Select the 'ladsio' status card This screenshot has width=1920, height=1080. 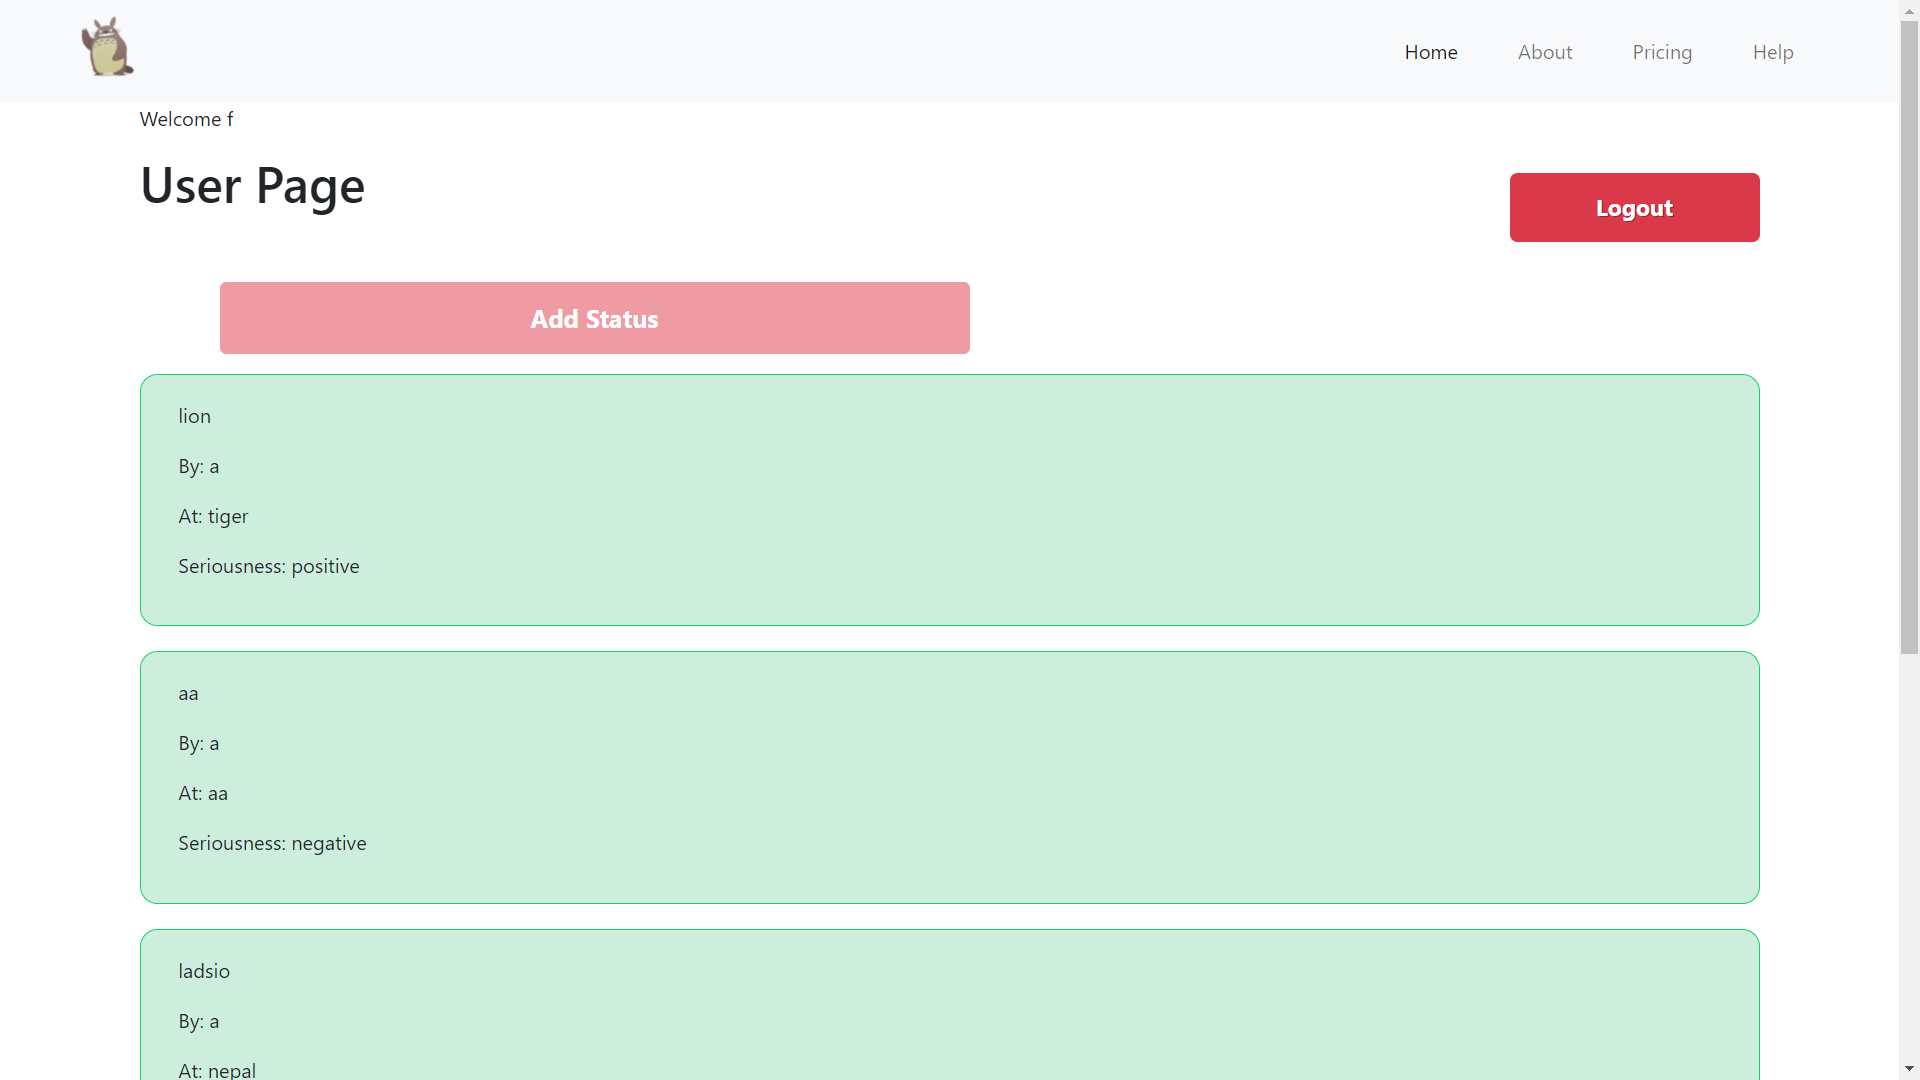949,1005
